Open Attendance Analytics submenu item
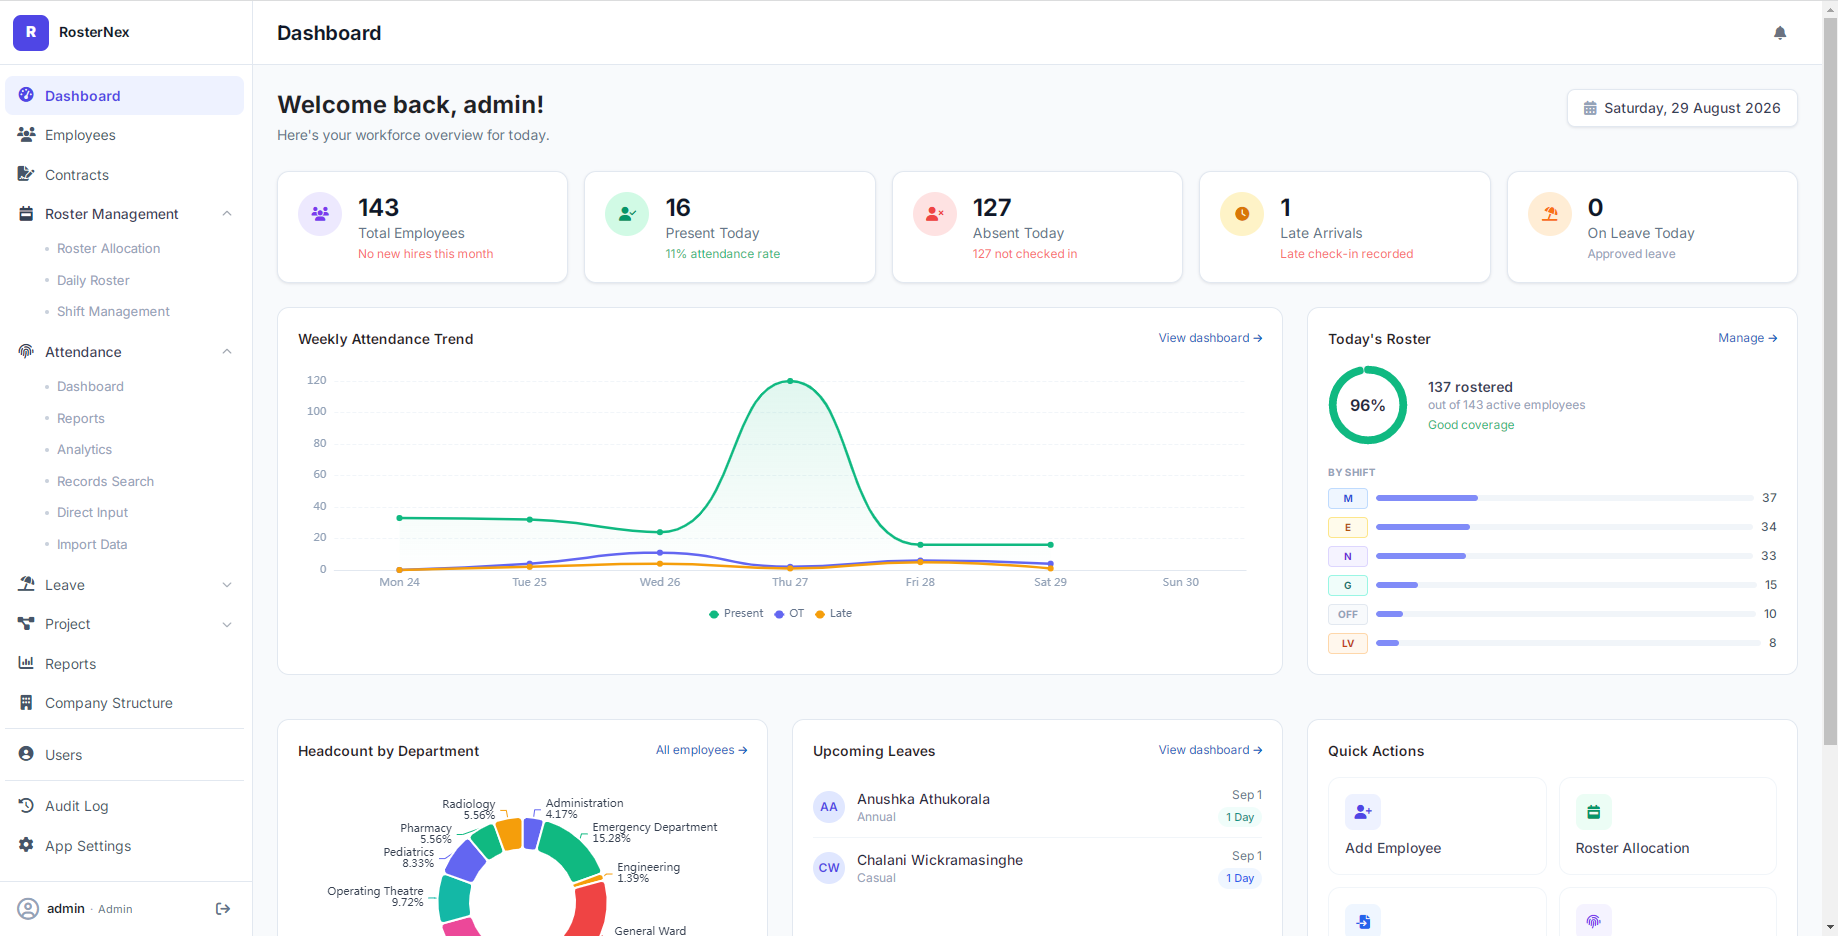 84,449
